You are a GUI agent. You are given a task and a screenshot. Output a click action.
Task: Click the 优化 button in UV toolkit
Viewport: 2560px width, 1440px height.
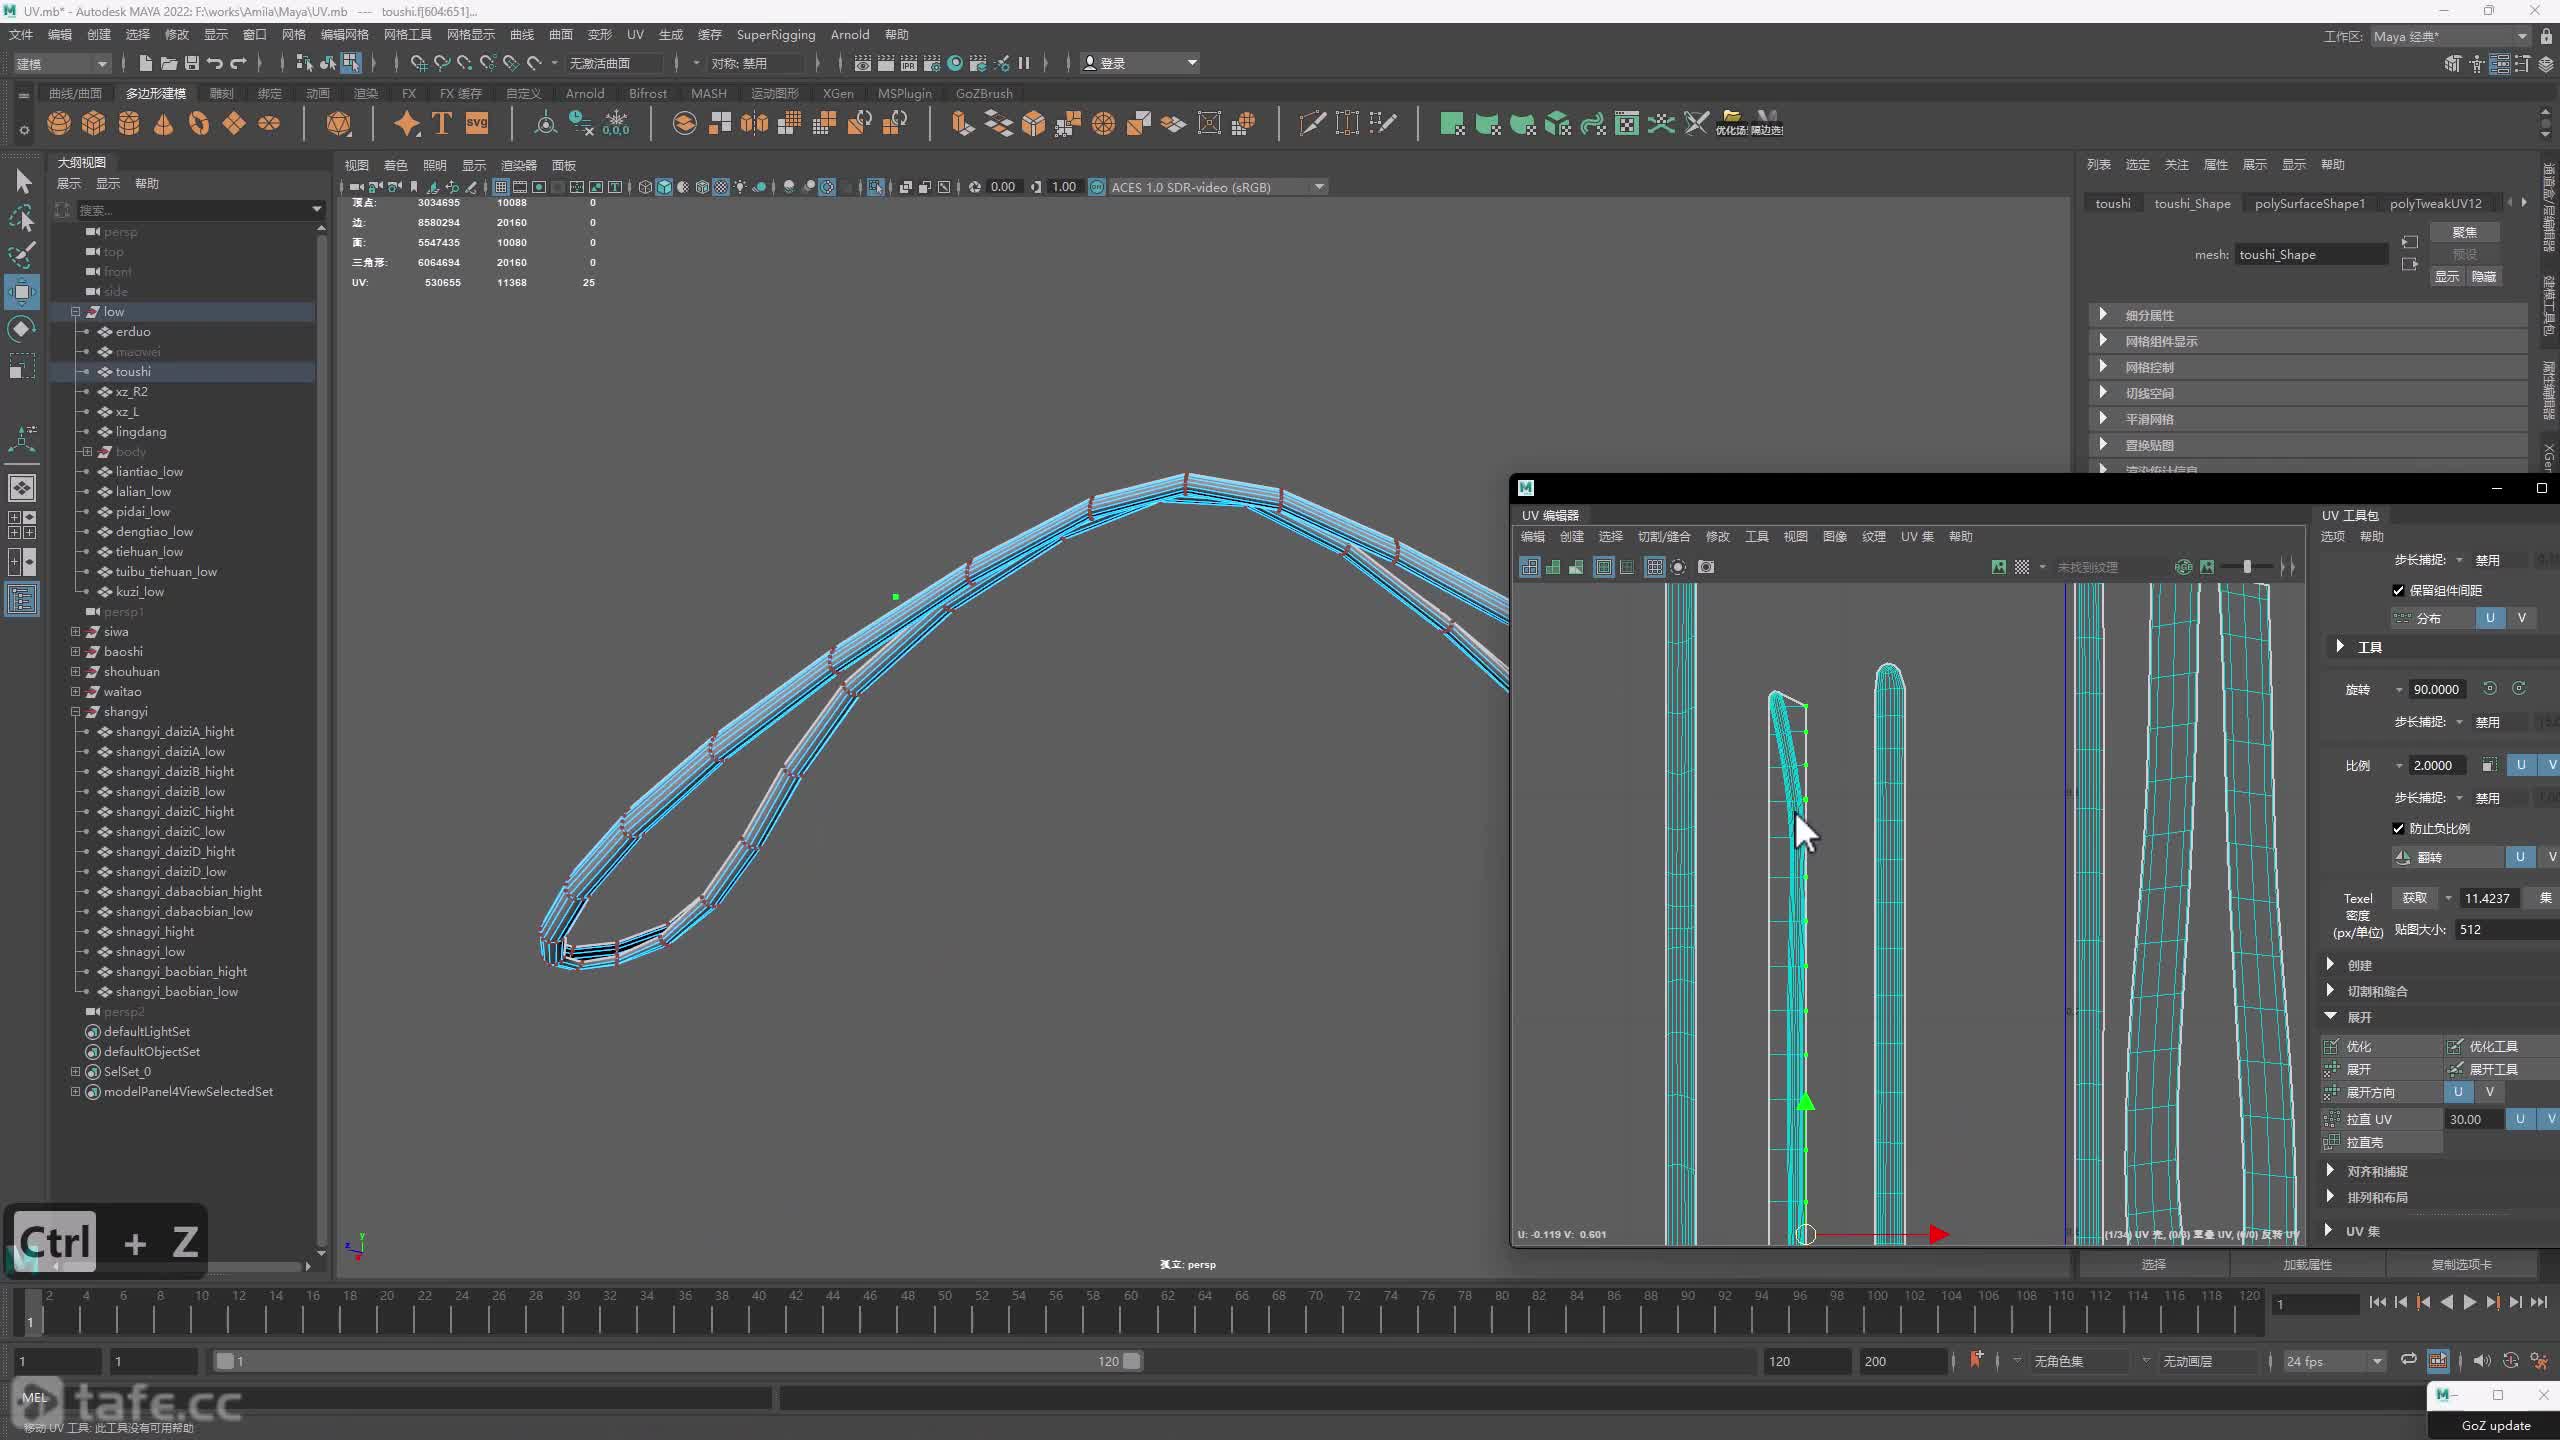pos(2381,1046)
